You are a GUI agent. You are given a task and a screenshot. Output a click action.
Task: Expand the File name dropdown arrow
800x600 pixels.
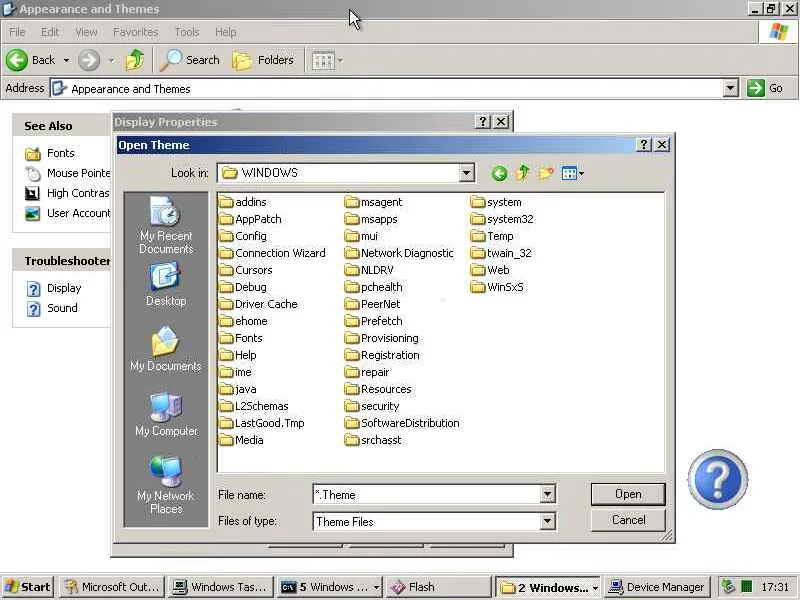click(547, 494)
